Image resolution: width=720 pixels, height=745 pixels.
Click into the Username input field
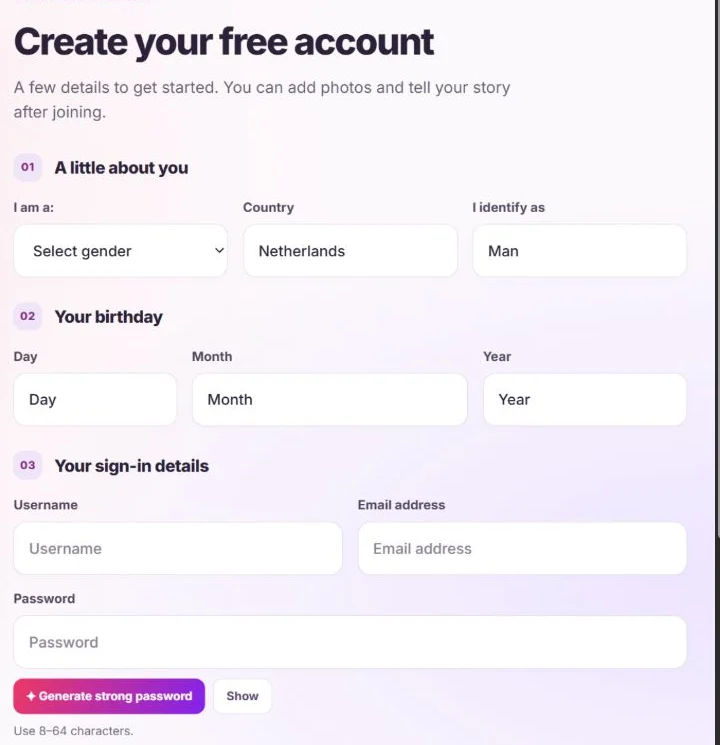click(178, 548)
